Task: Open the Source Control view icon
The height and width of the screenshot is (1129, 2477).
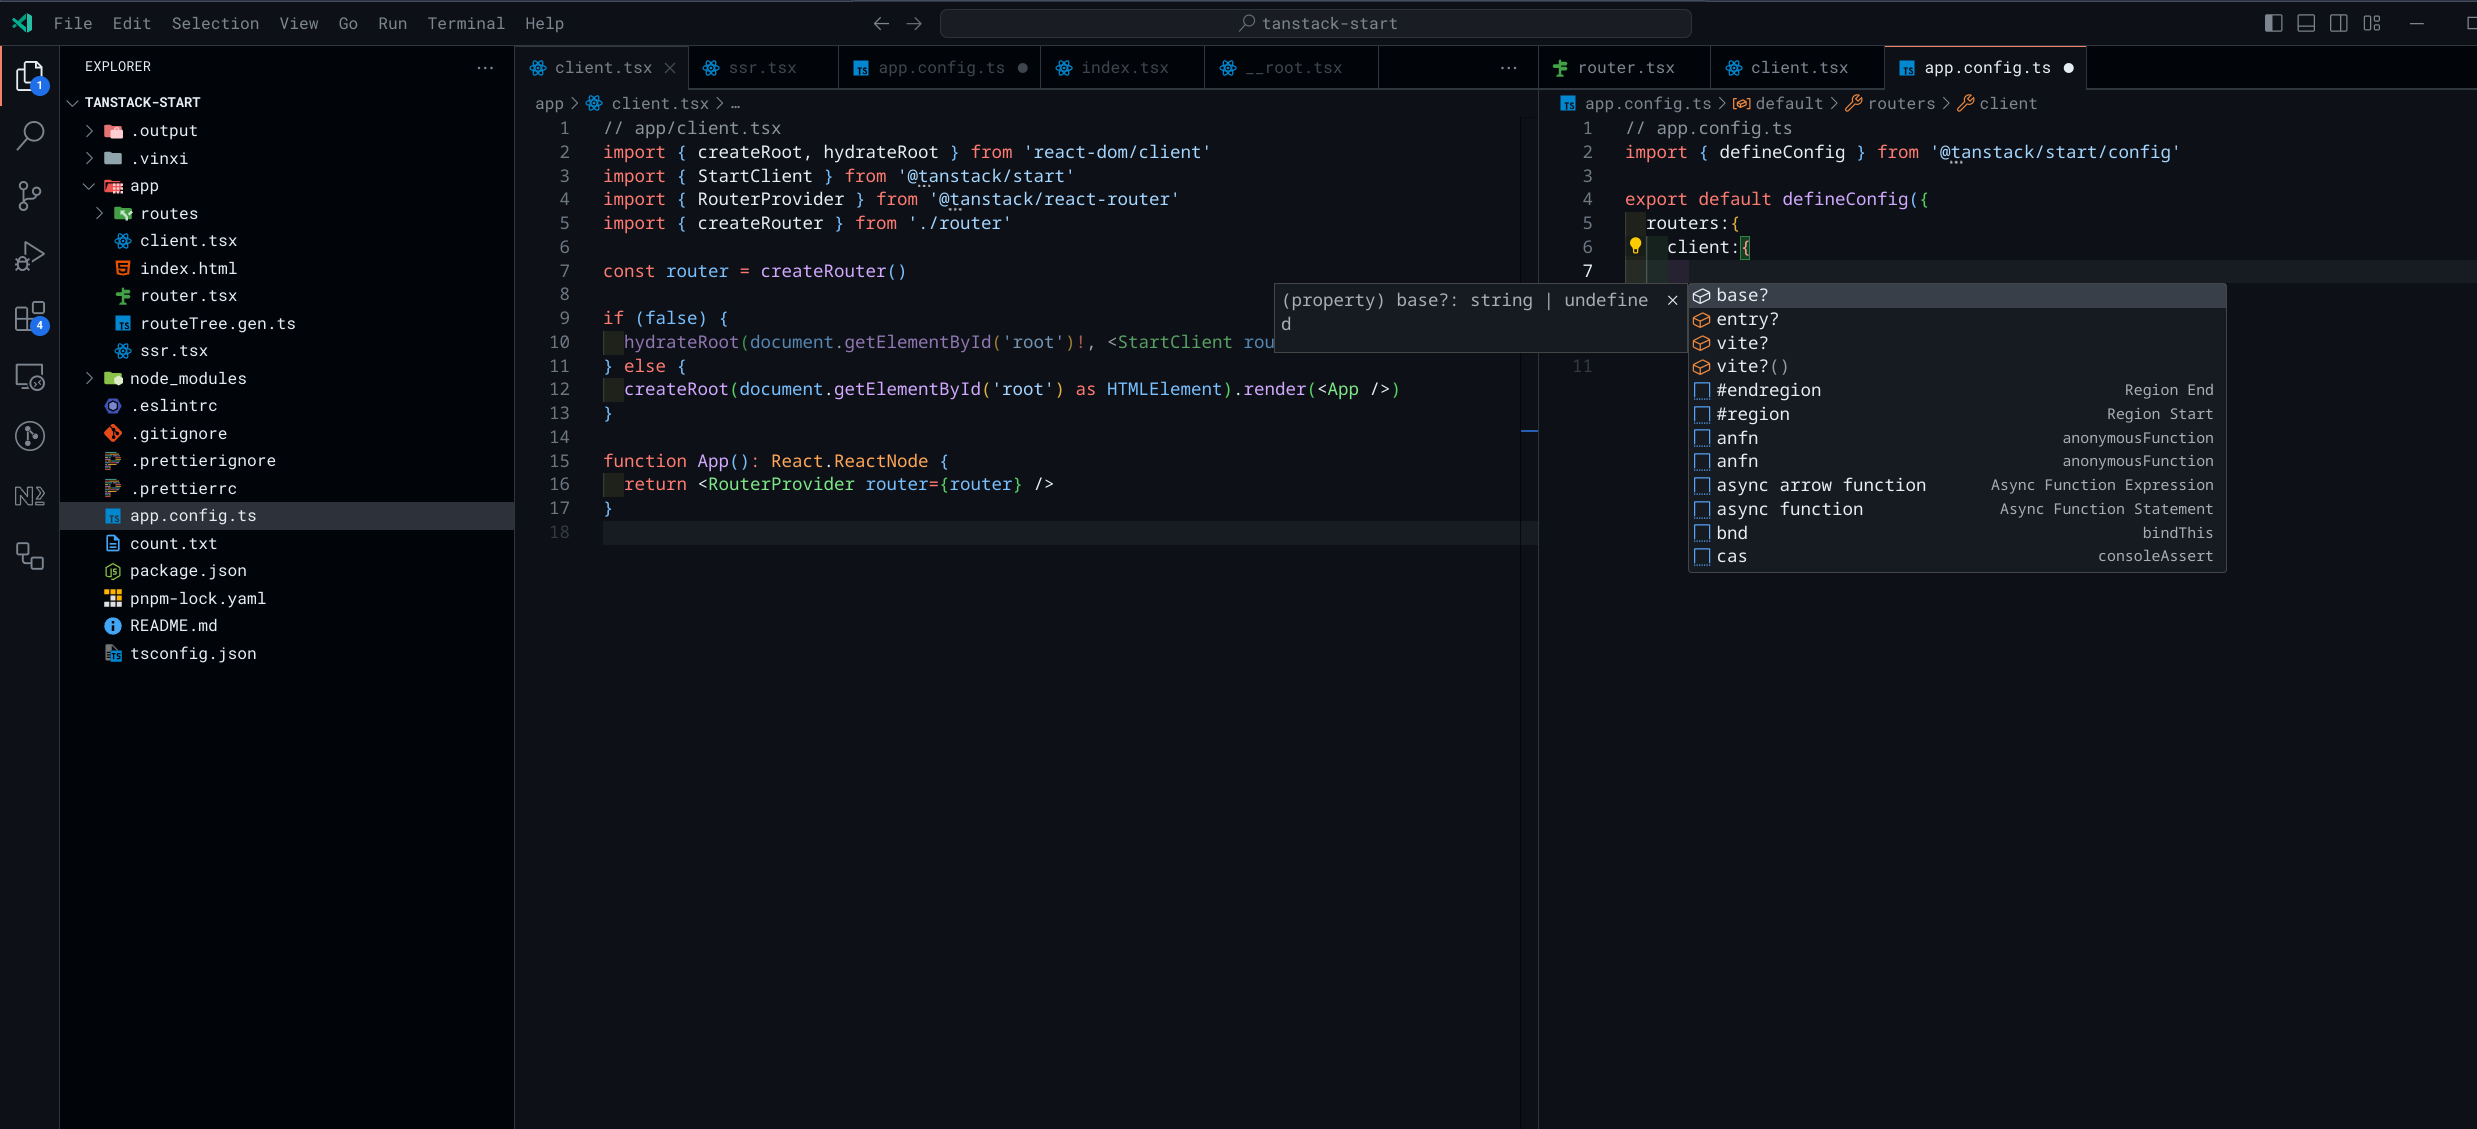Action: (30, 195)
